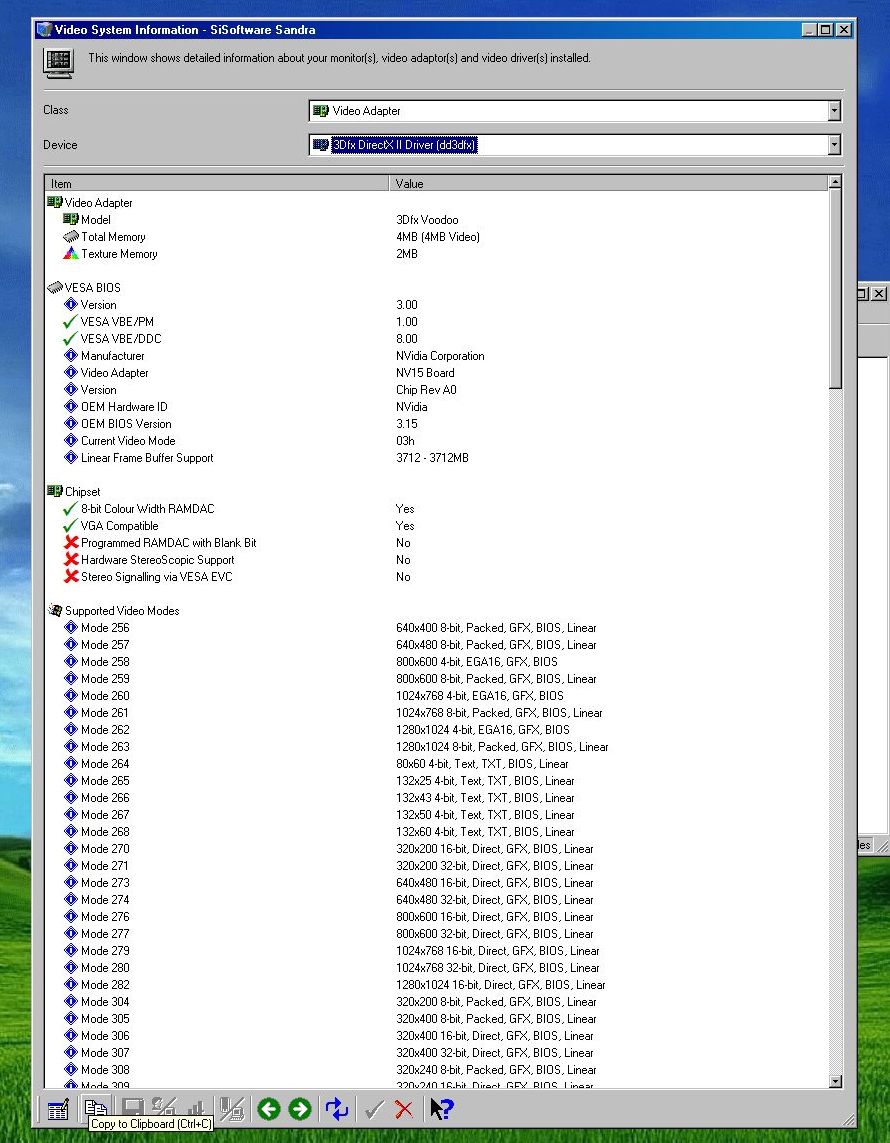Viewport: 890px width, 1143px height.
Task: Click the greyed-out save floppy disk icon
Action: 133,1109
